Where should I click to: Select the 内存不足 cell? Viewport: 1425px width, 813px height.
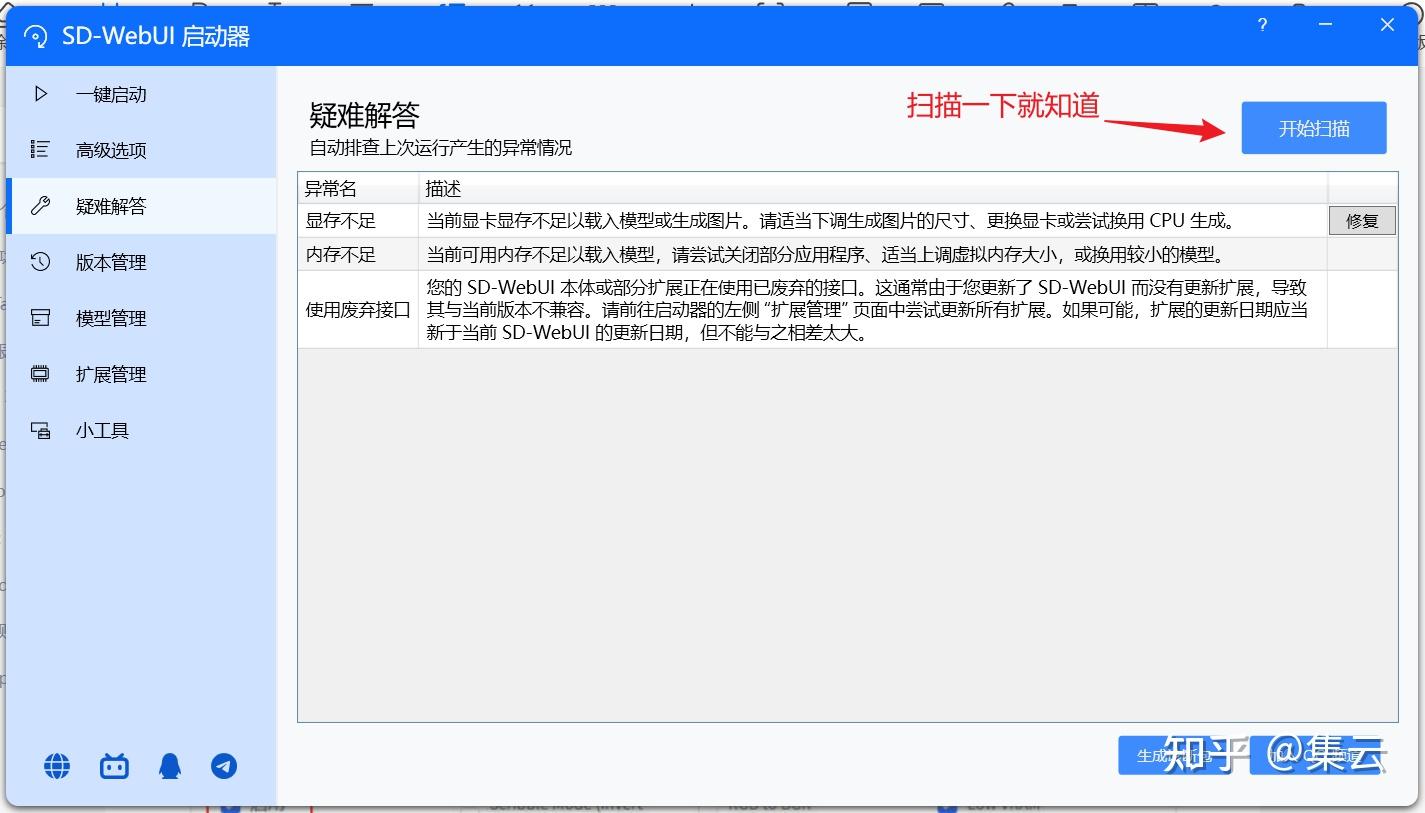point(358,254)
